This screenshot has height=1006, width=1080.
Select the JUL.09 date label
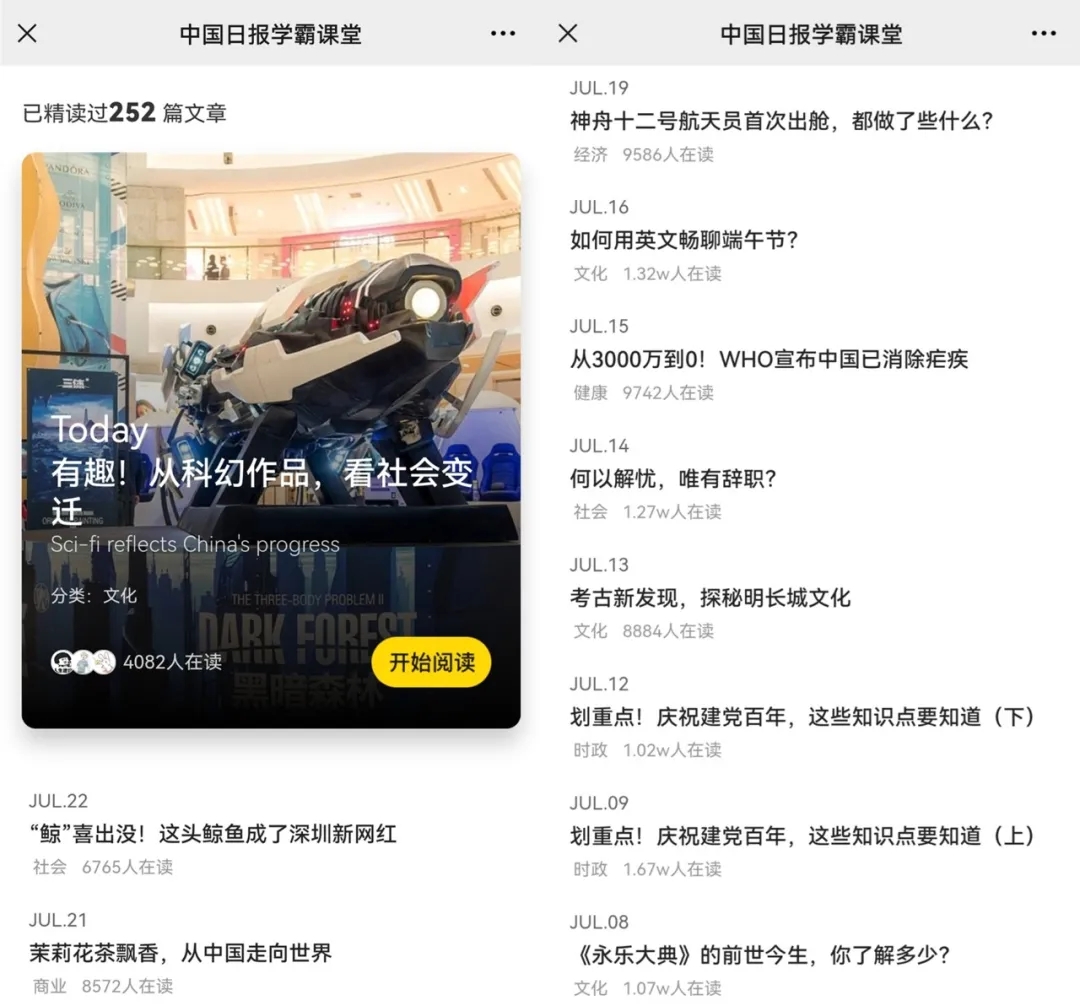tap(599, 804)
